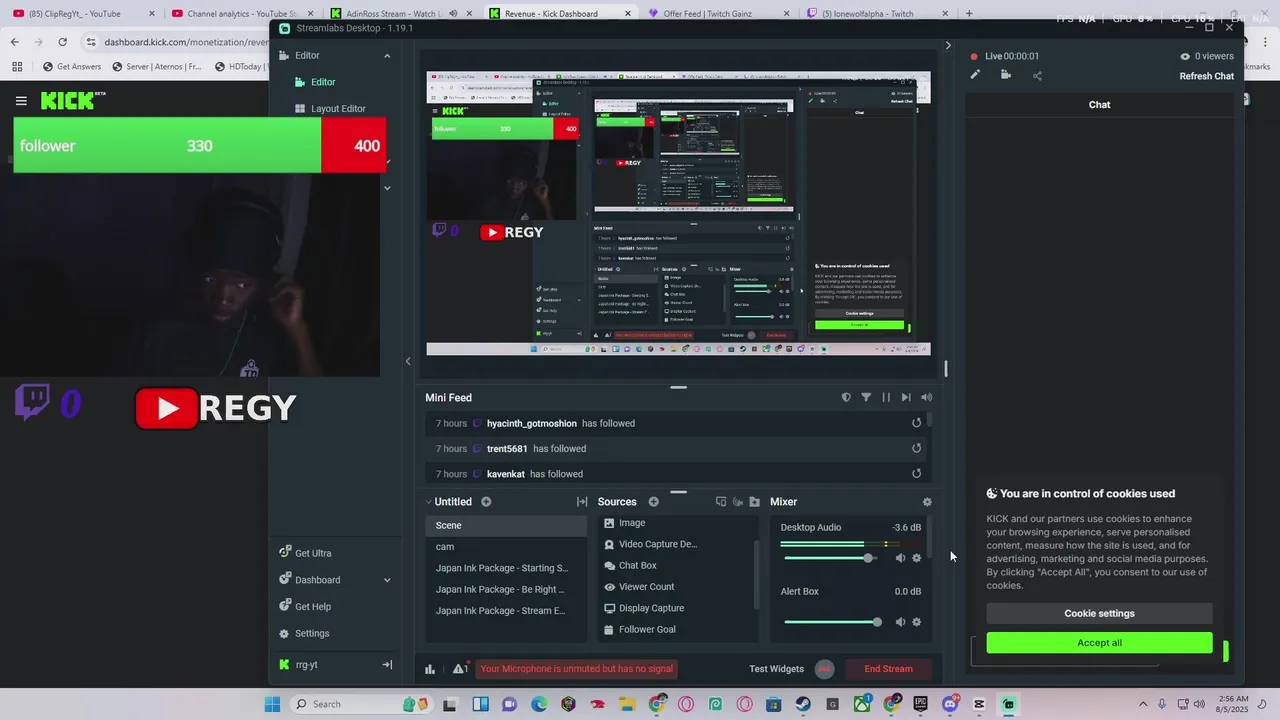Repeat alert for hyacinth_gotmoshion
Viewport: 1280px width, 720px height.
tap(916, 423)
